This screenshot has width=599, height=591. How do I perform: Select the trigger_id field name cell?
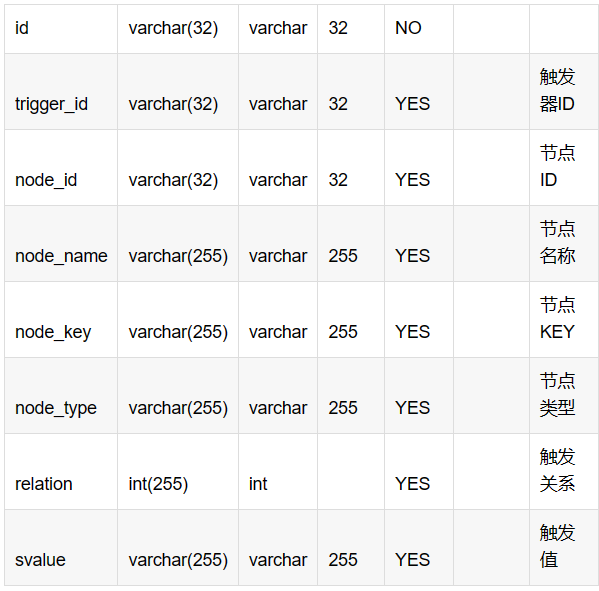coord(61,92)
